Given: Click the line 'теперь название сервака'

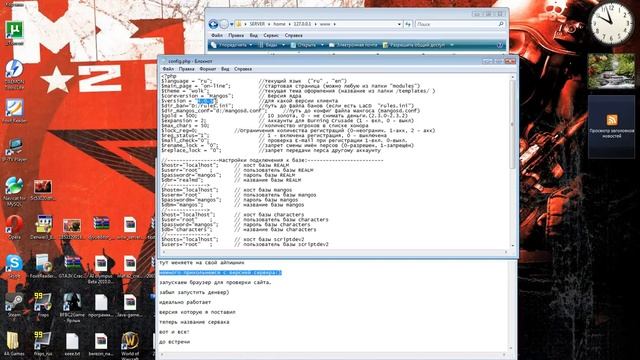Looking at the screenshot, I should tap(194, 322).
